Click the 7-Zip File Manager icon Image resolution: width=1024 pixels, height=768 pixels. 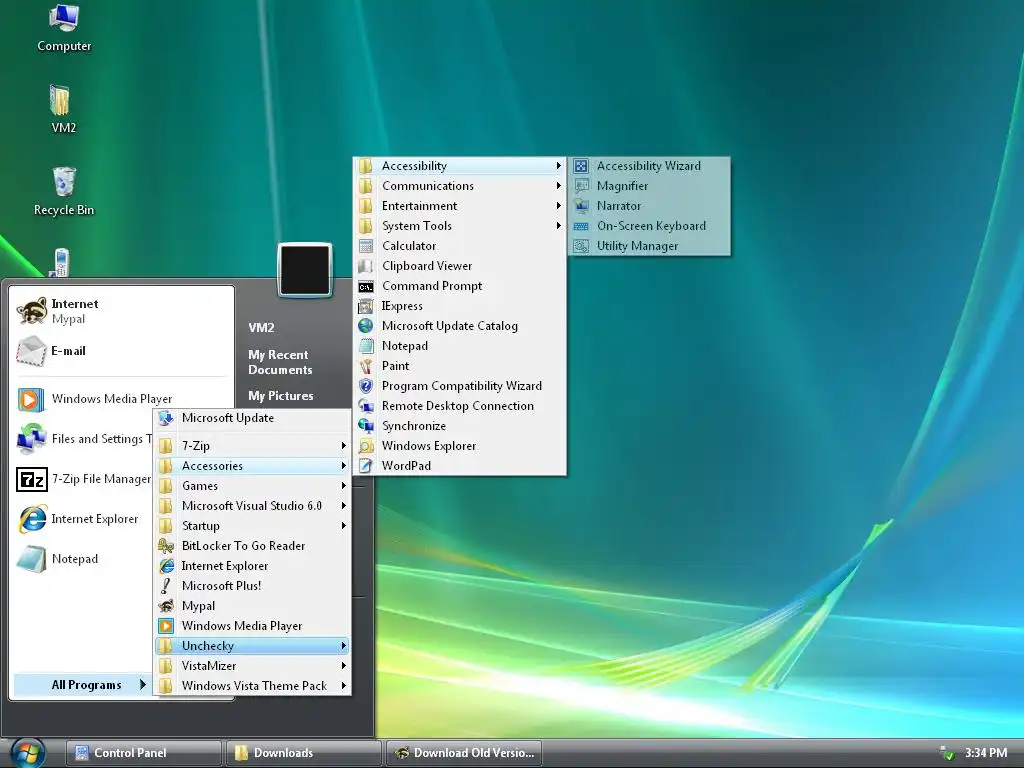(x=32, y=479)
